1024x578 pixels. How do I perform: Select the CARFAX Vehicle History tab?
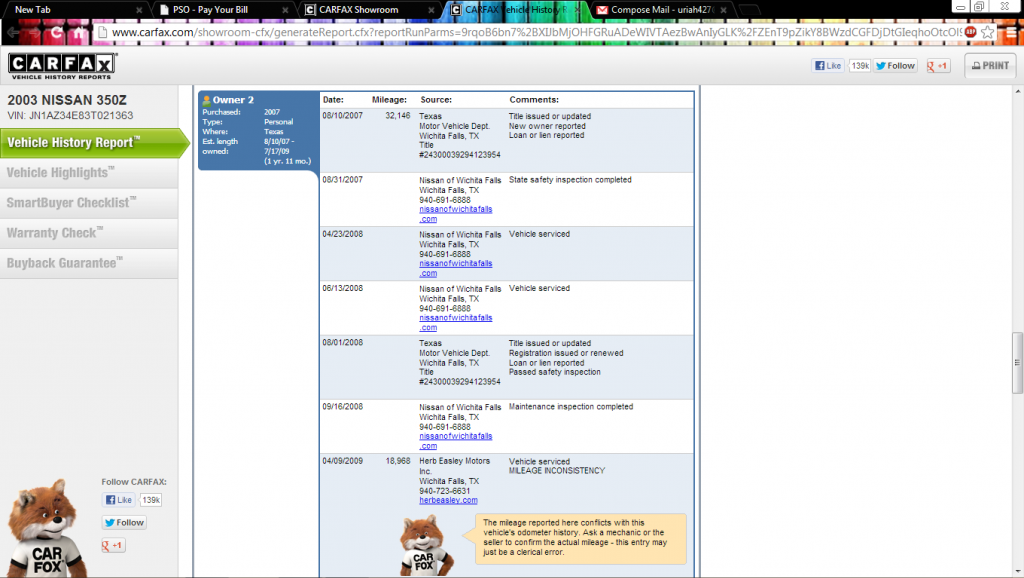point(516,10)
